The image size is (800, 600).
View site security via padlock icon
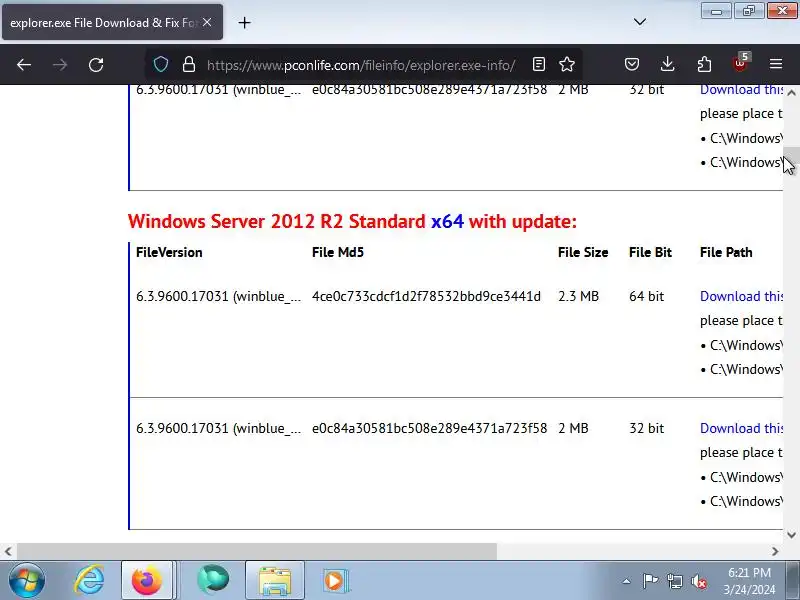(189, 64)
